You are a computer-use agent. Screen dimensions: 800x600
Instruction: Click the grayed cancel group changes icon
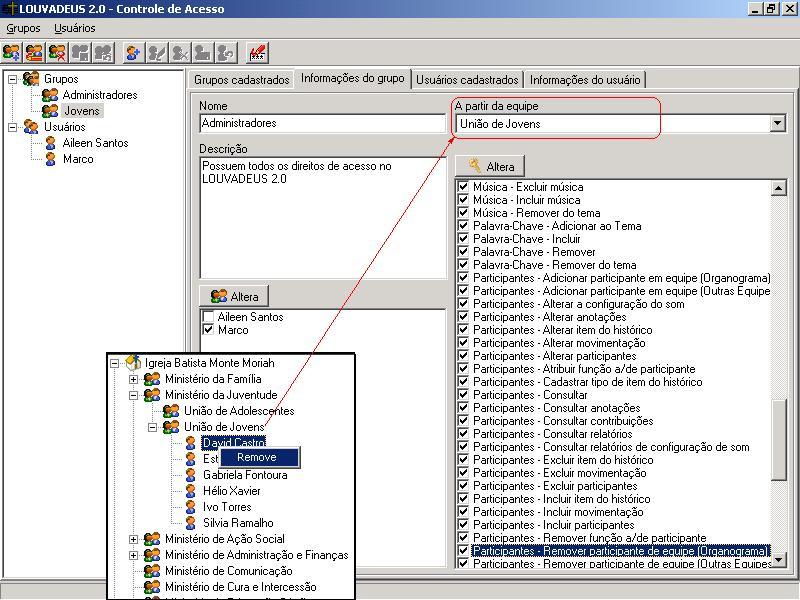click(x=103, y=53)
